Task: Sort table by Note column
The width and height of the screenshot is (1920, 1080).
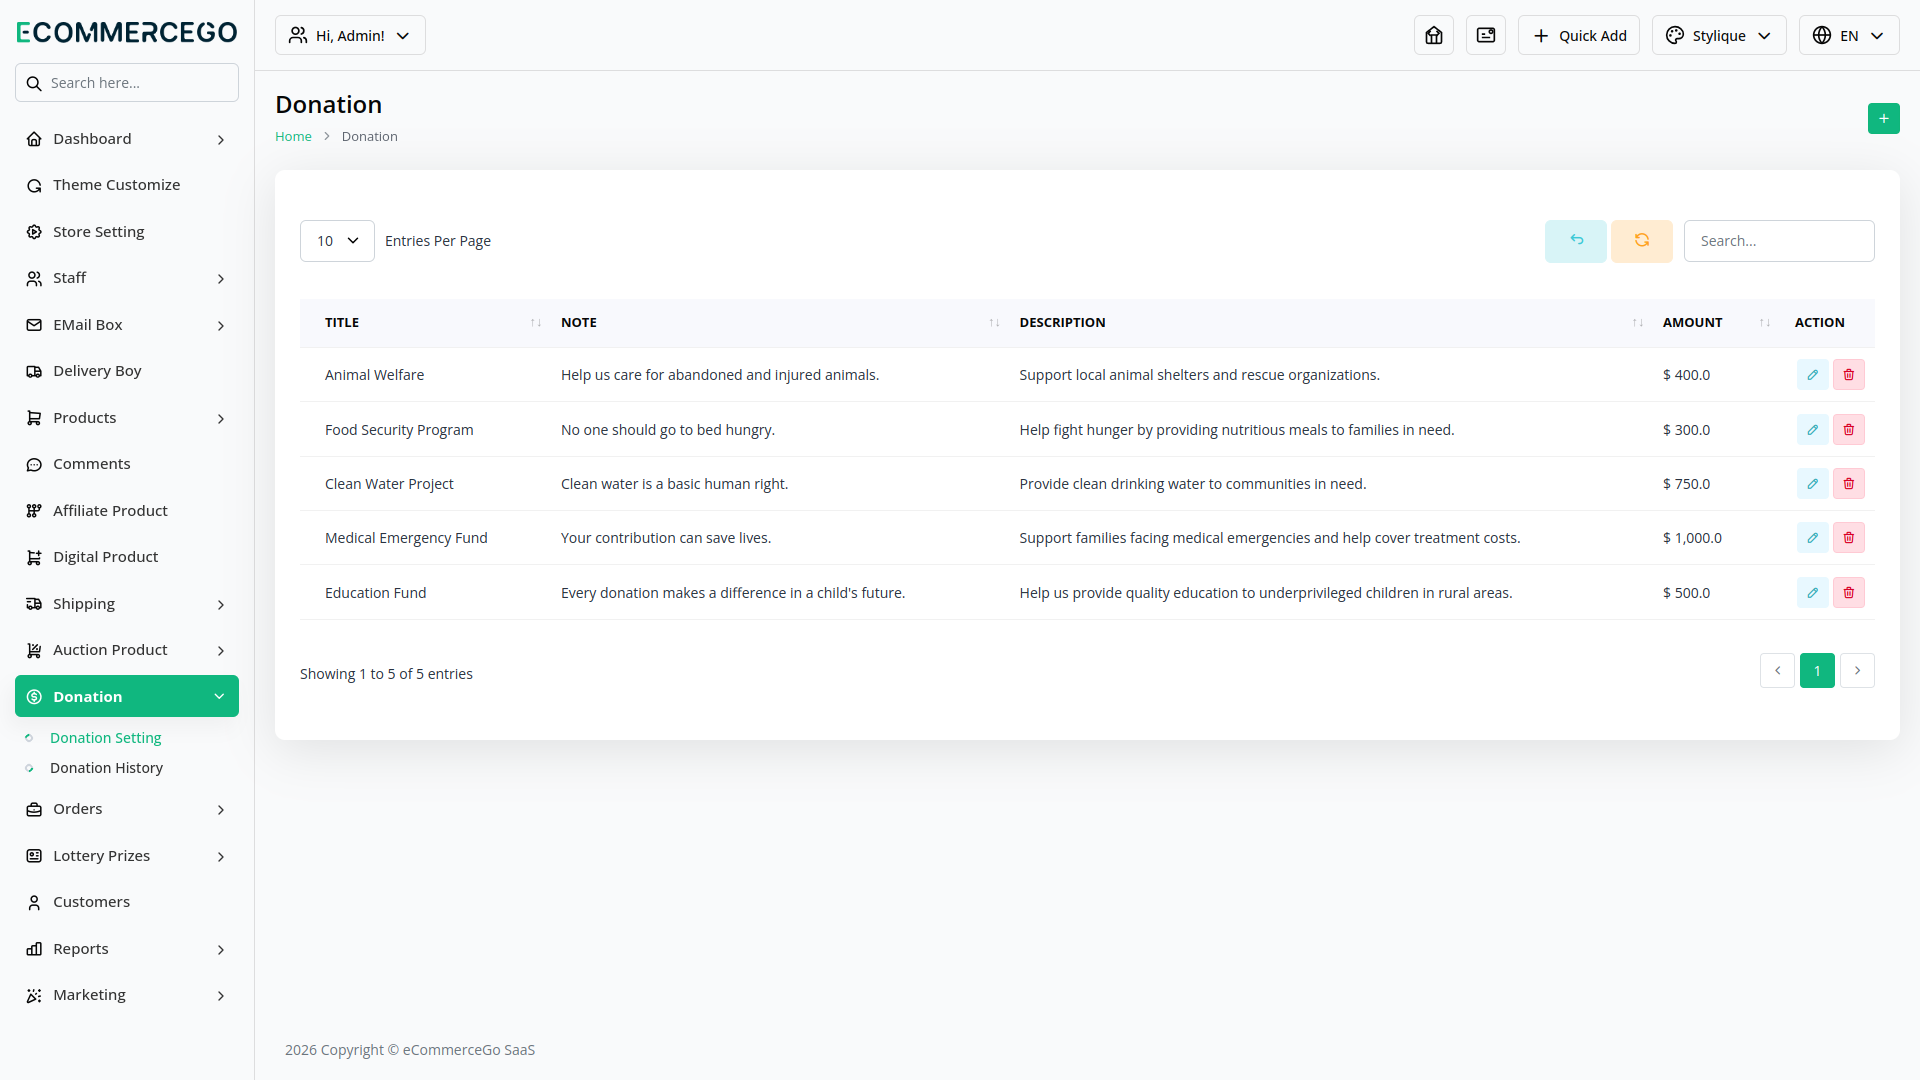Action: coord(780,323)
